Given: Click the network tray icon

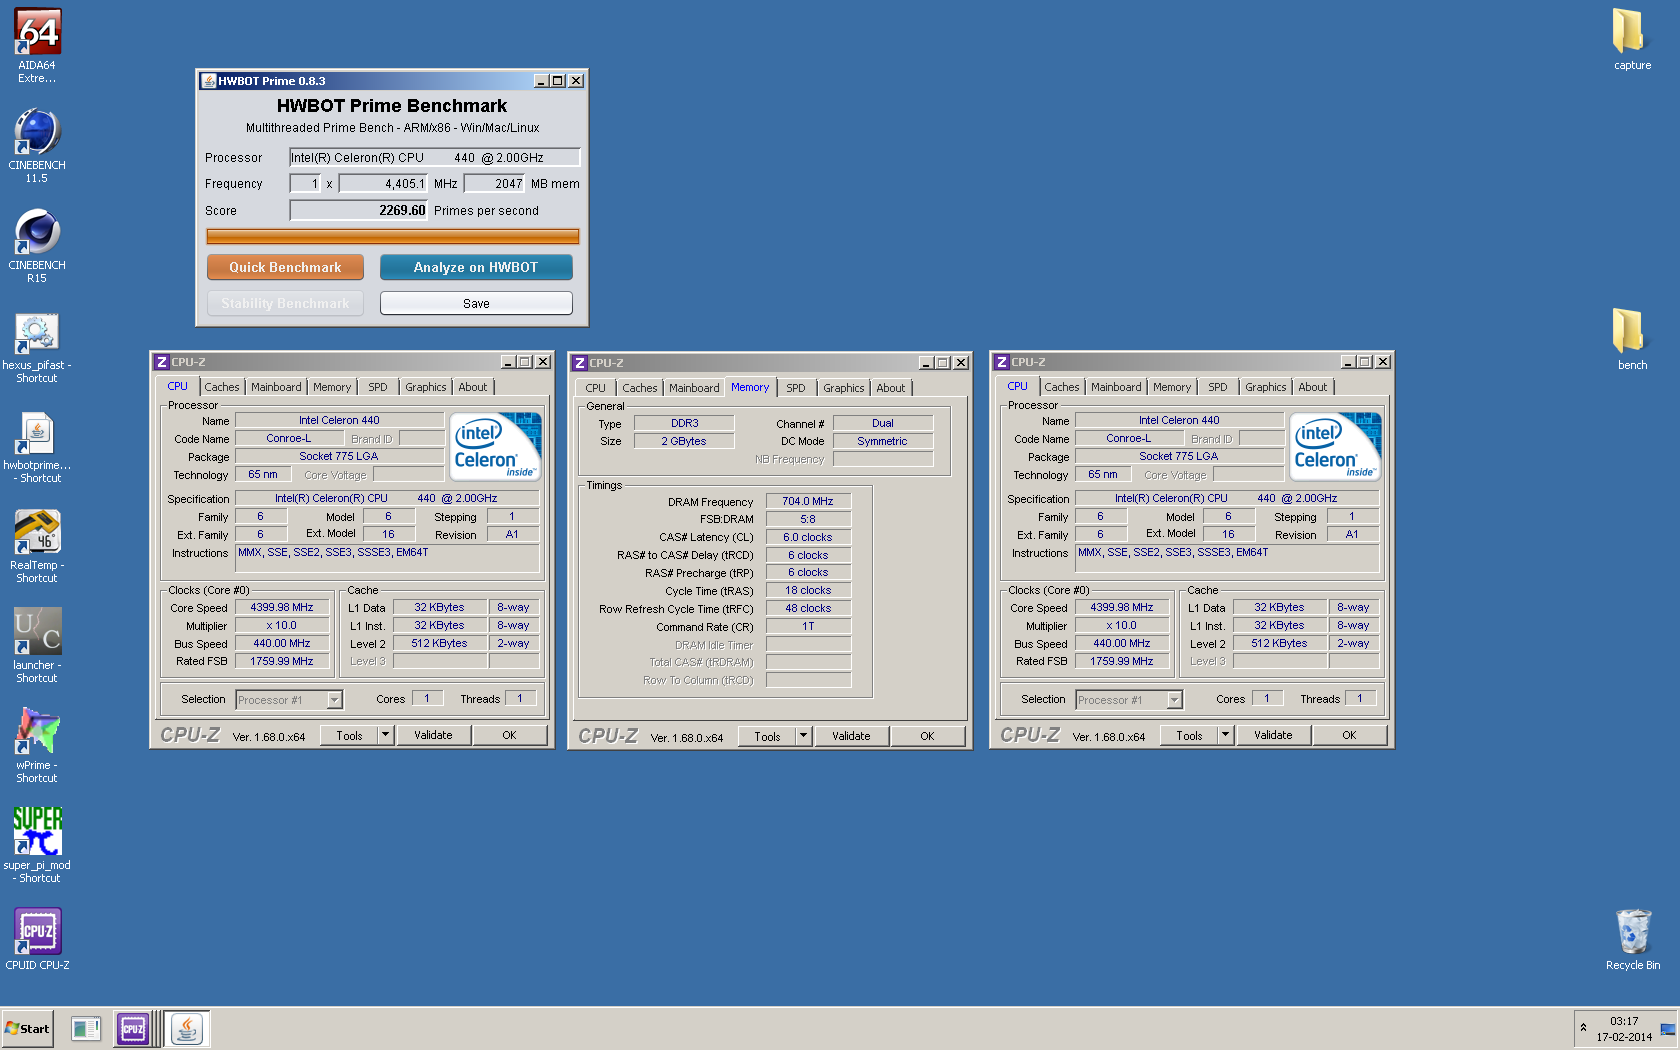Looking at the screenshot, I should point(1667,1029).
